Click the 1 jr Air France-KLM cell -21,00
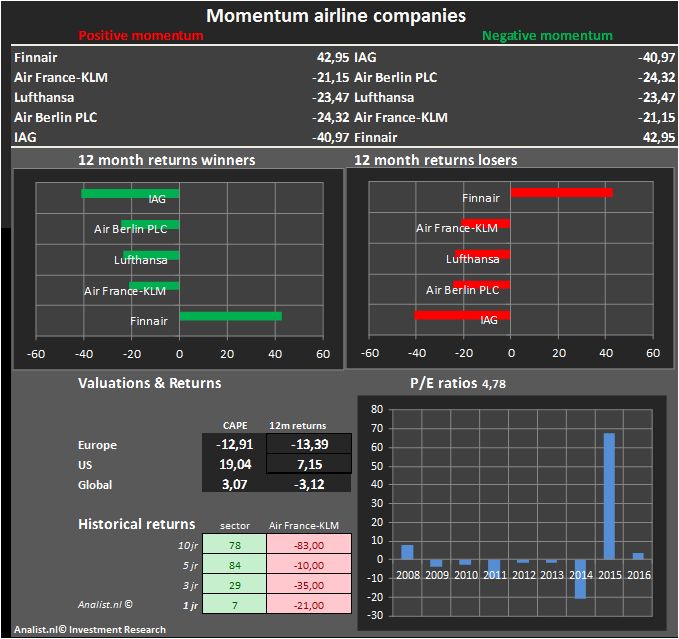Viewport: 679px width, 639px height. tap(309, 604)
